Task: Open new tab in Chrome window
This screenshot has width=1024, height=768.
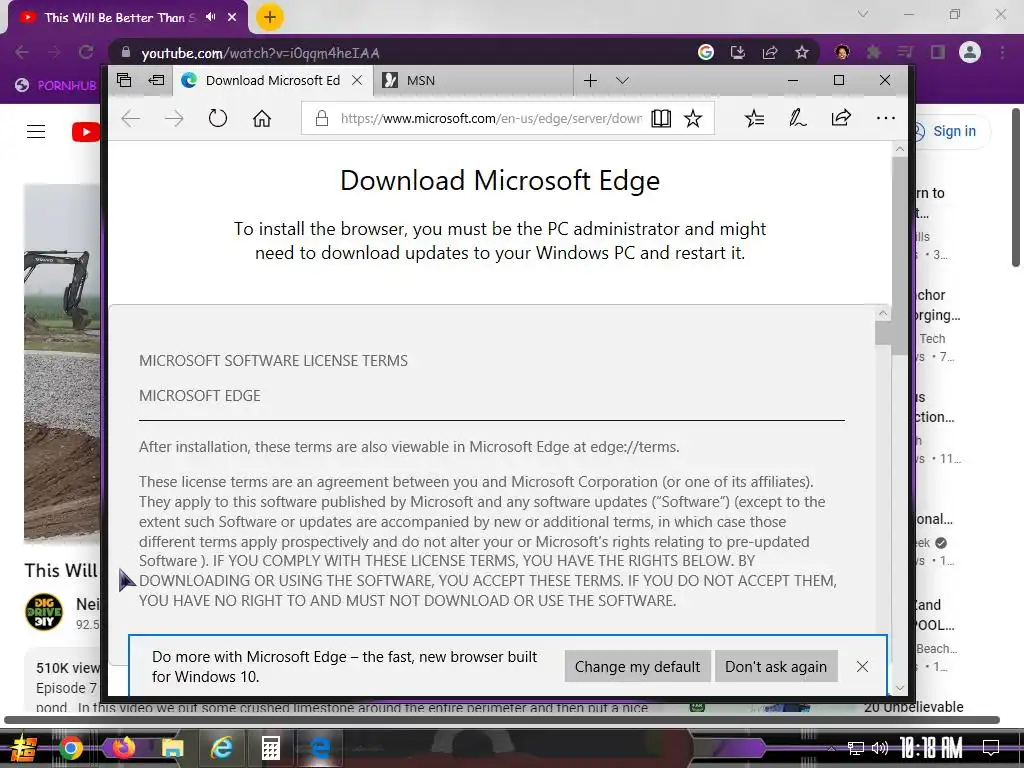Action: (x=270, y=17)
